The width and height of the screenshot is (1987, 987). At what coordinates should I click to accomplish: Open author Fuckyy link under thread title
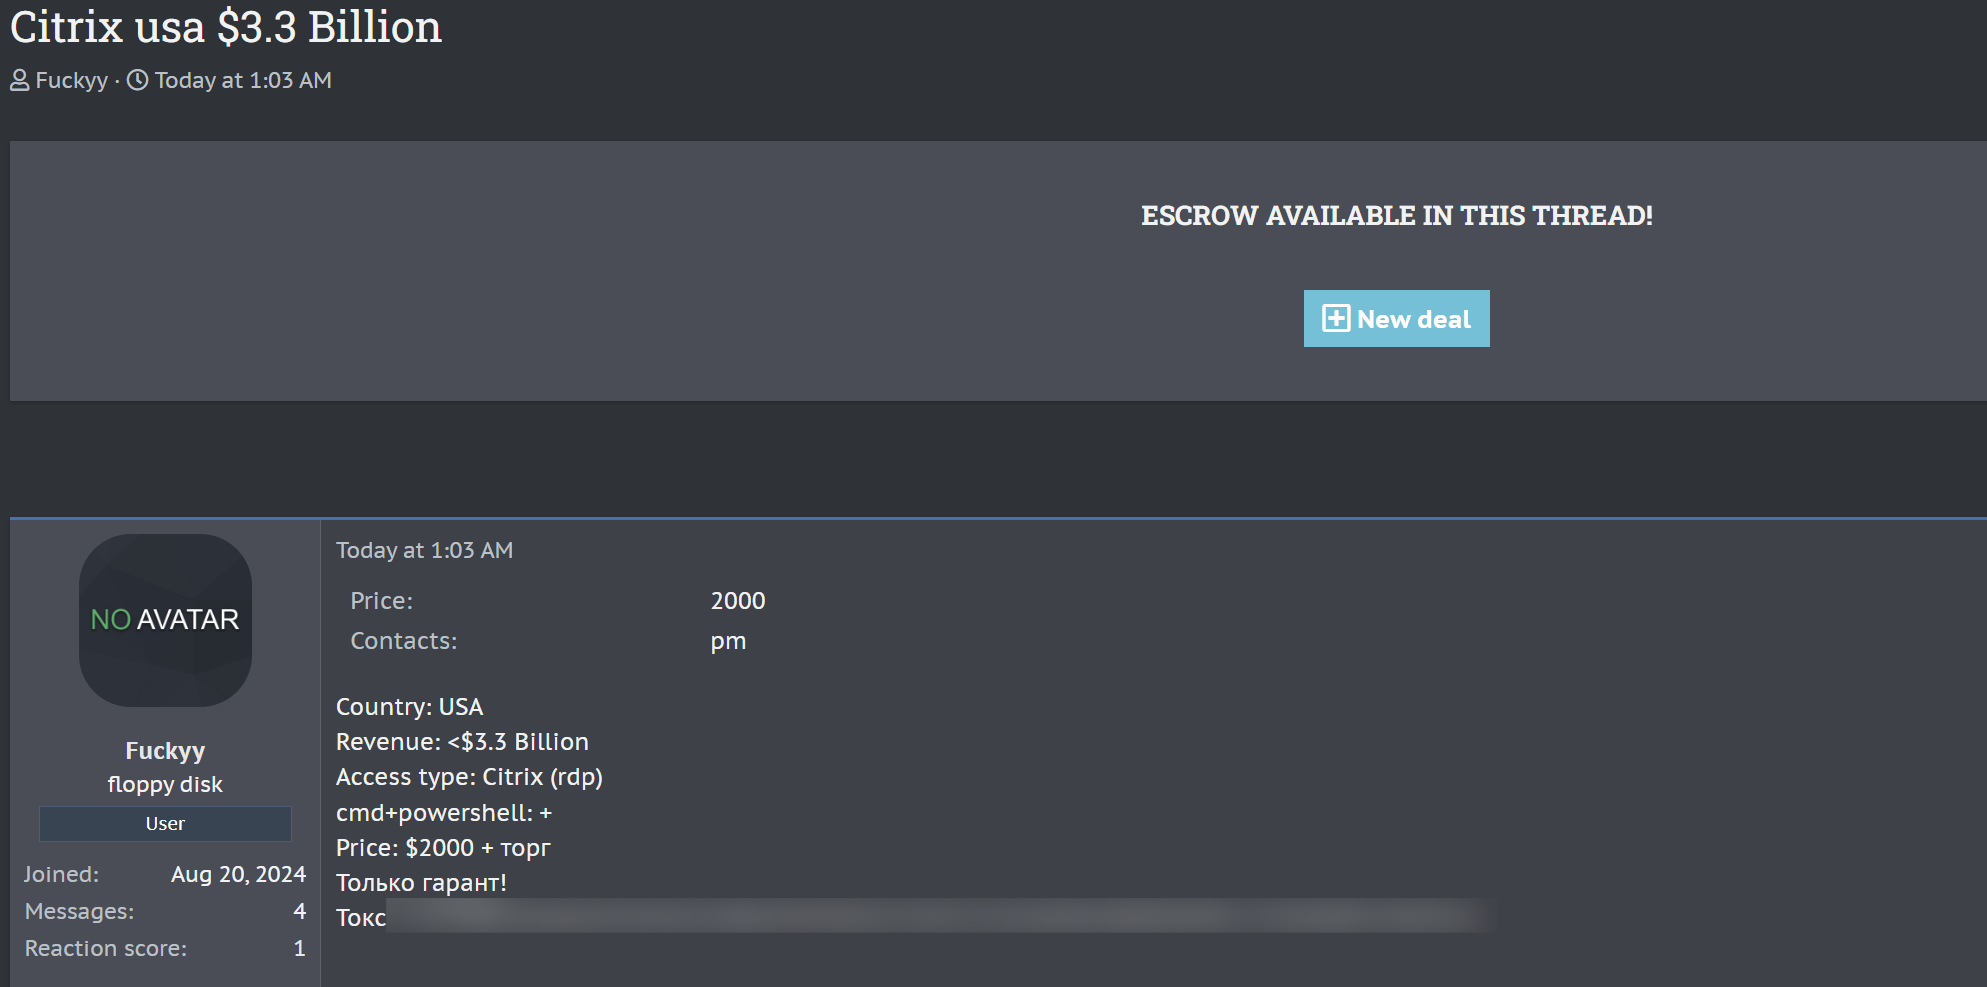click(x=71, y=80)
